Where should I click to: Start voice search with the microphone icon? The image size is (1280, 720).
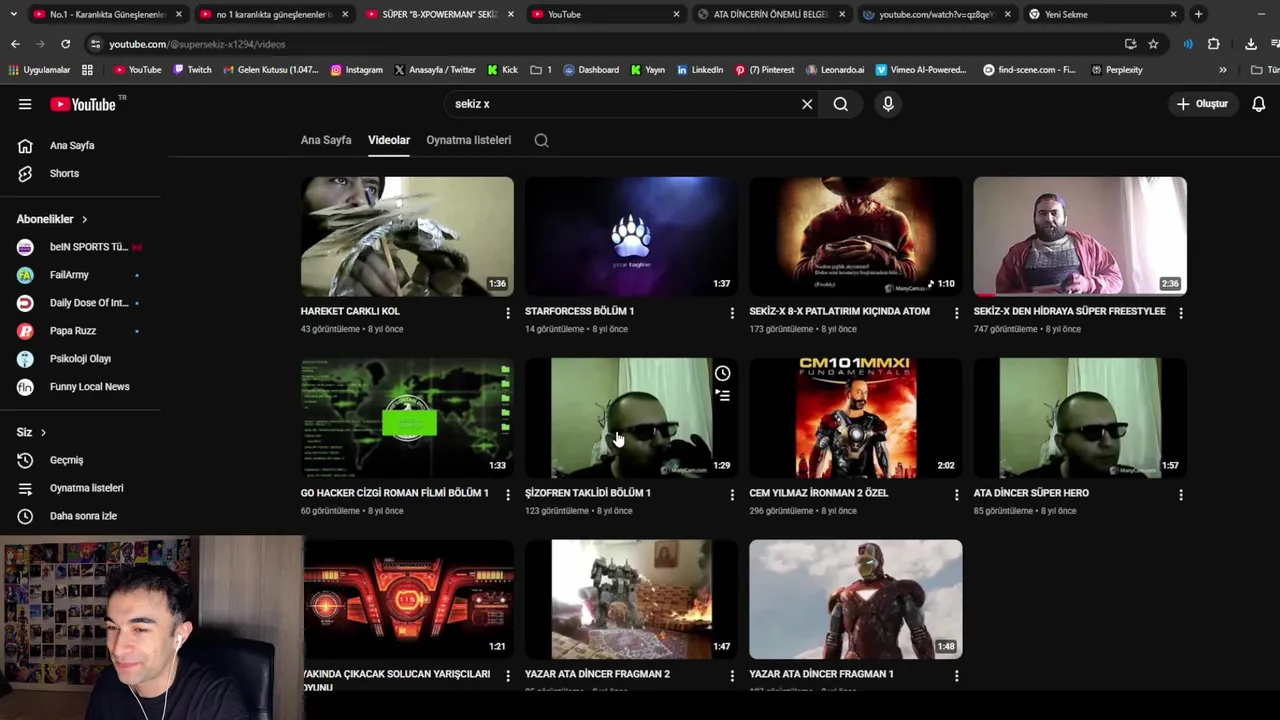point(888,104)
